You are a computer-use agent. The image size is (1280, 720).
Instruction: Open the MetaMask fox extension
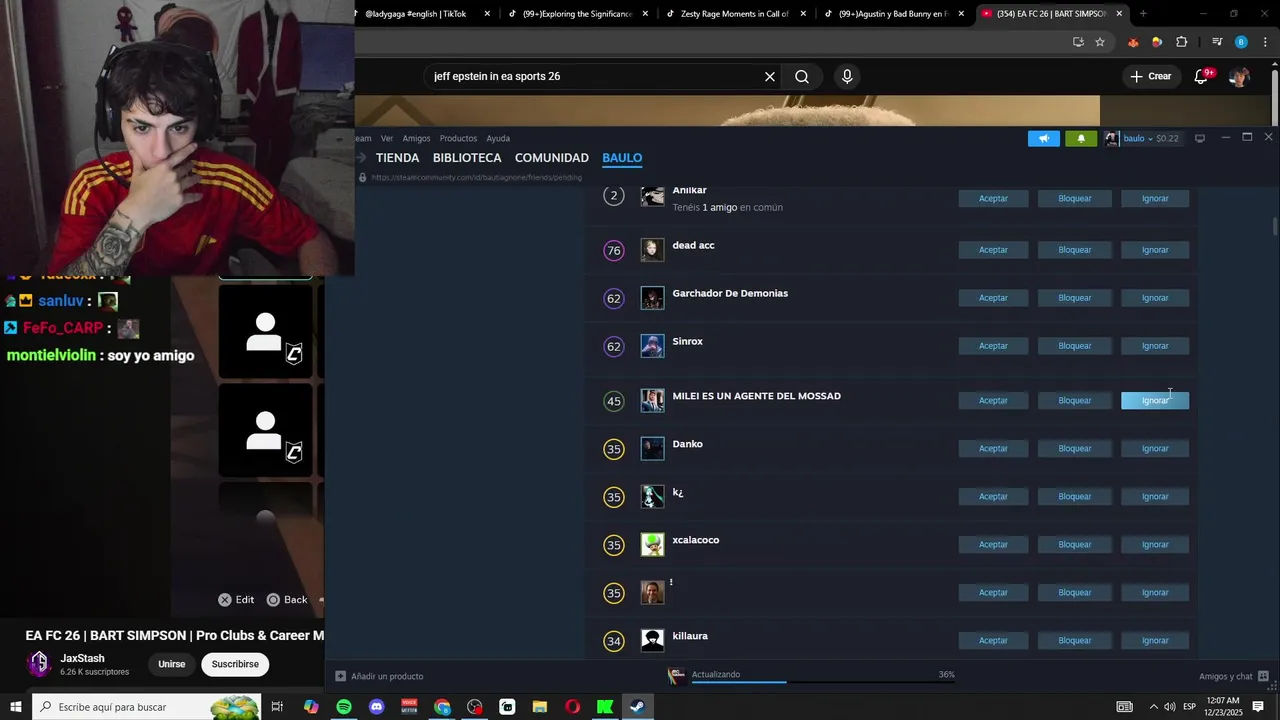click(x=1133, y=42)
